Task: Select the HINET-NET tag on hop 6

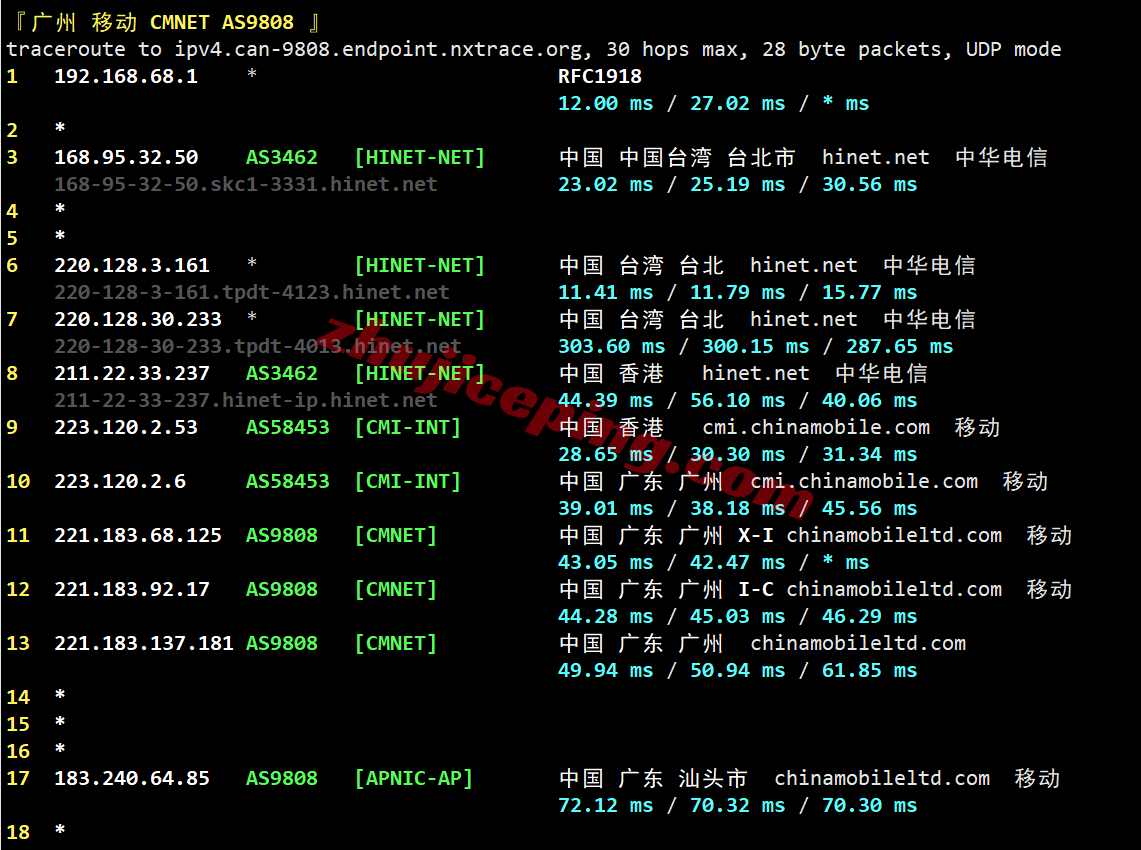Action: (419, 265)
